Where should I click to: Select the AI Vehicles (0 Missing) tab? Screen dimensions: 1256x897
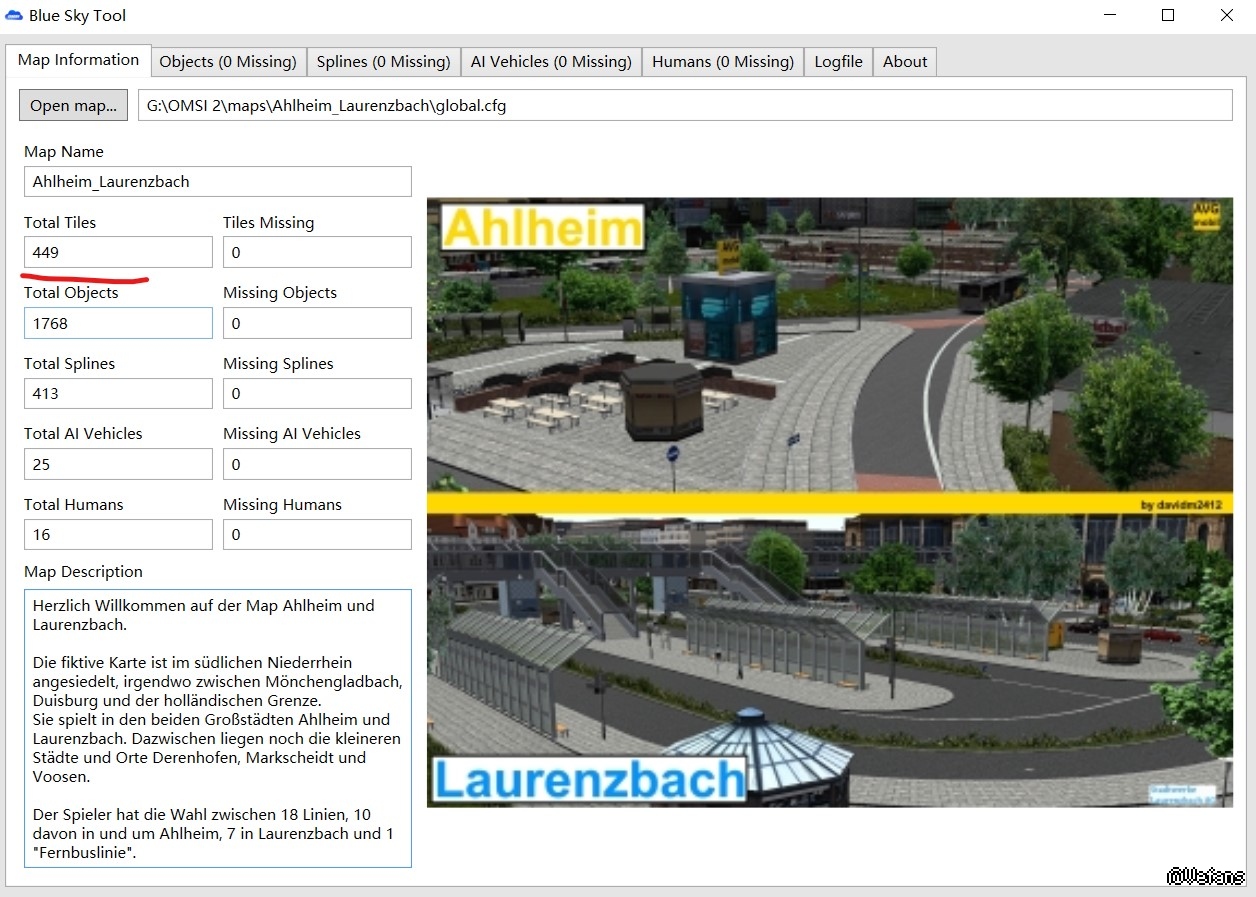tap(551, 62)
